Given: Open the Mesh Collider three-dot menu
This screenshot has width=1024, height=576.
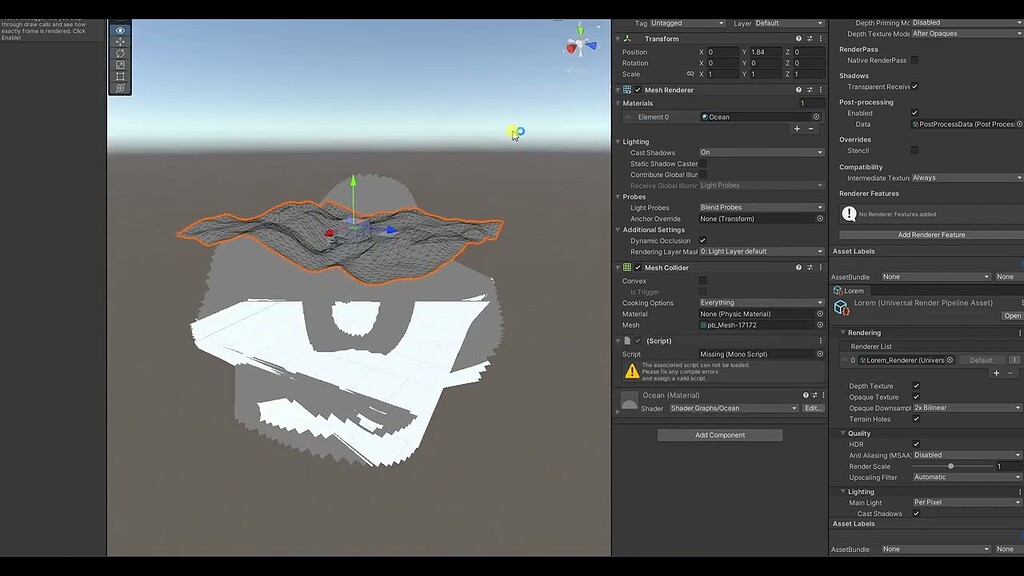Looking at the screenshot, I should coord(820,267).
